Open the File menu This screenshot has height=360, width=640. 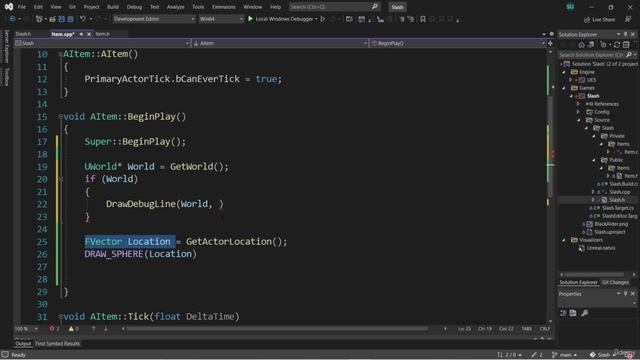[x=22, y=7]
